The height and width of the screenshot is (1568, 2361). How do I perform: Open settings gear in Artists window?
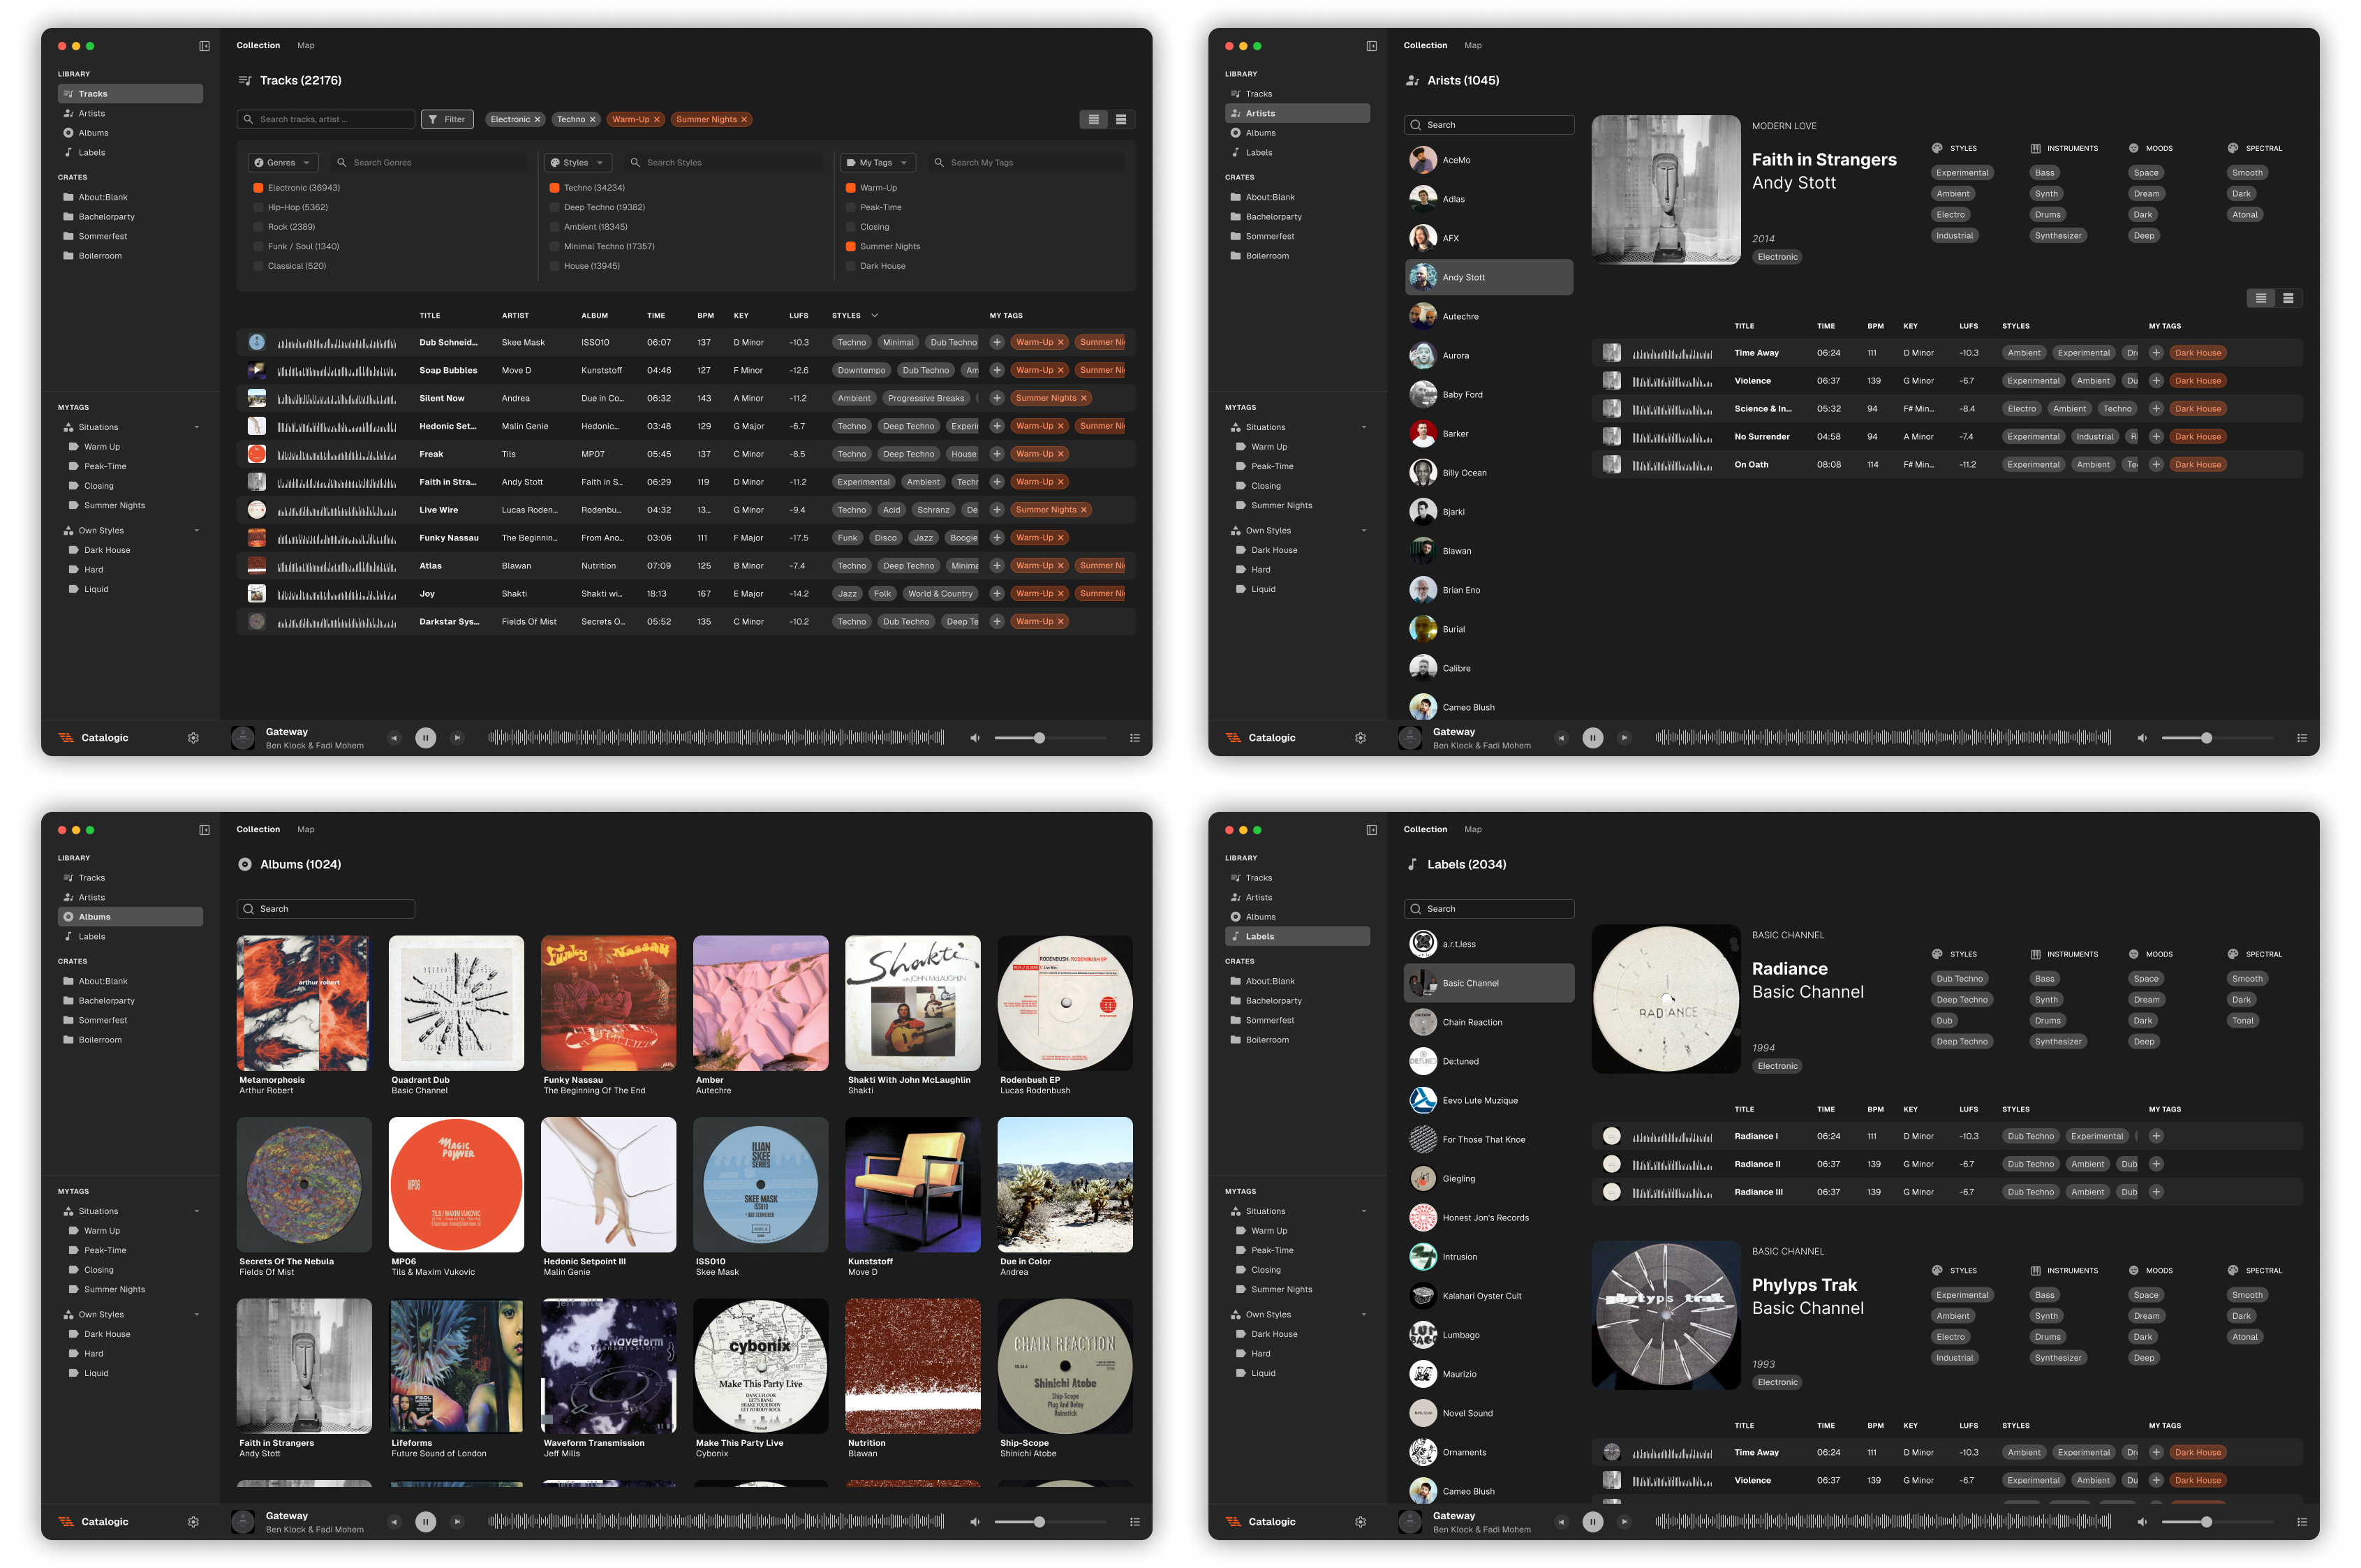coord(1360,738)
